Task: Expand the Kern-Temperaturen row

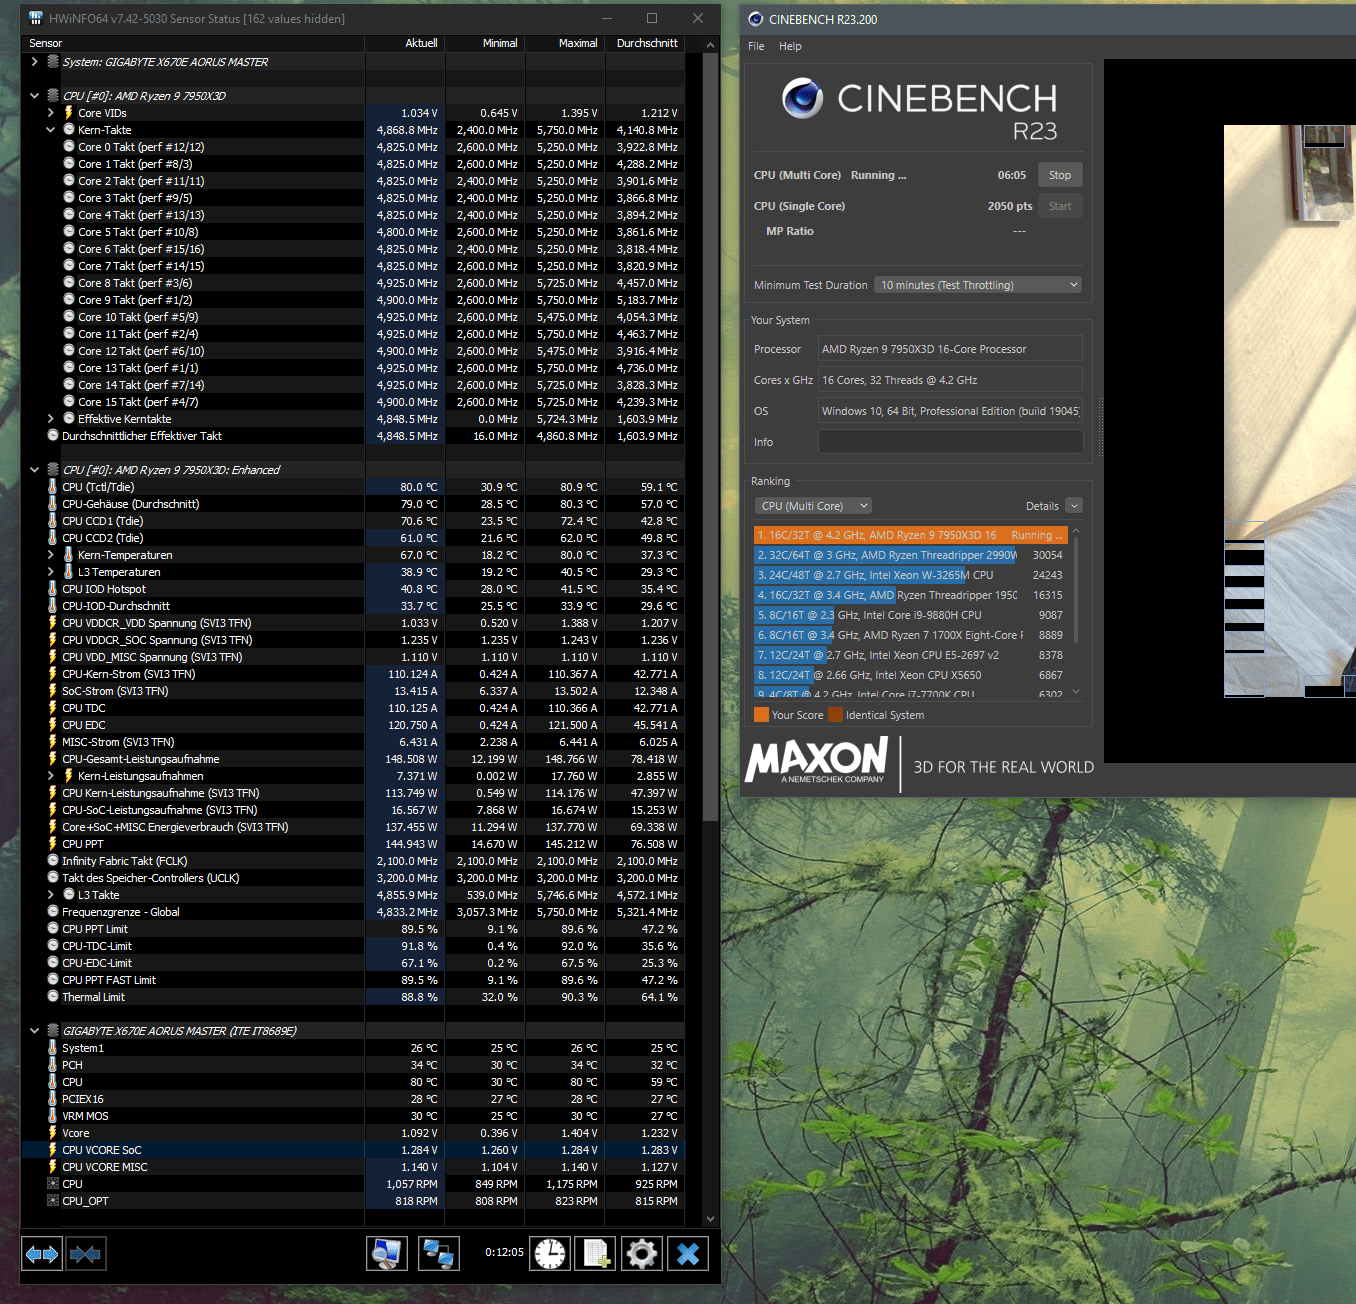Action: click(51, 555)
